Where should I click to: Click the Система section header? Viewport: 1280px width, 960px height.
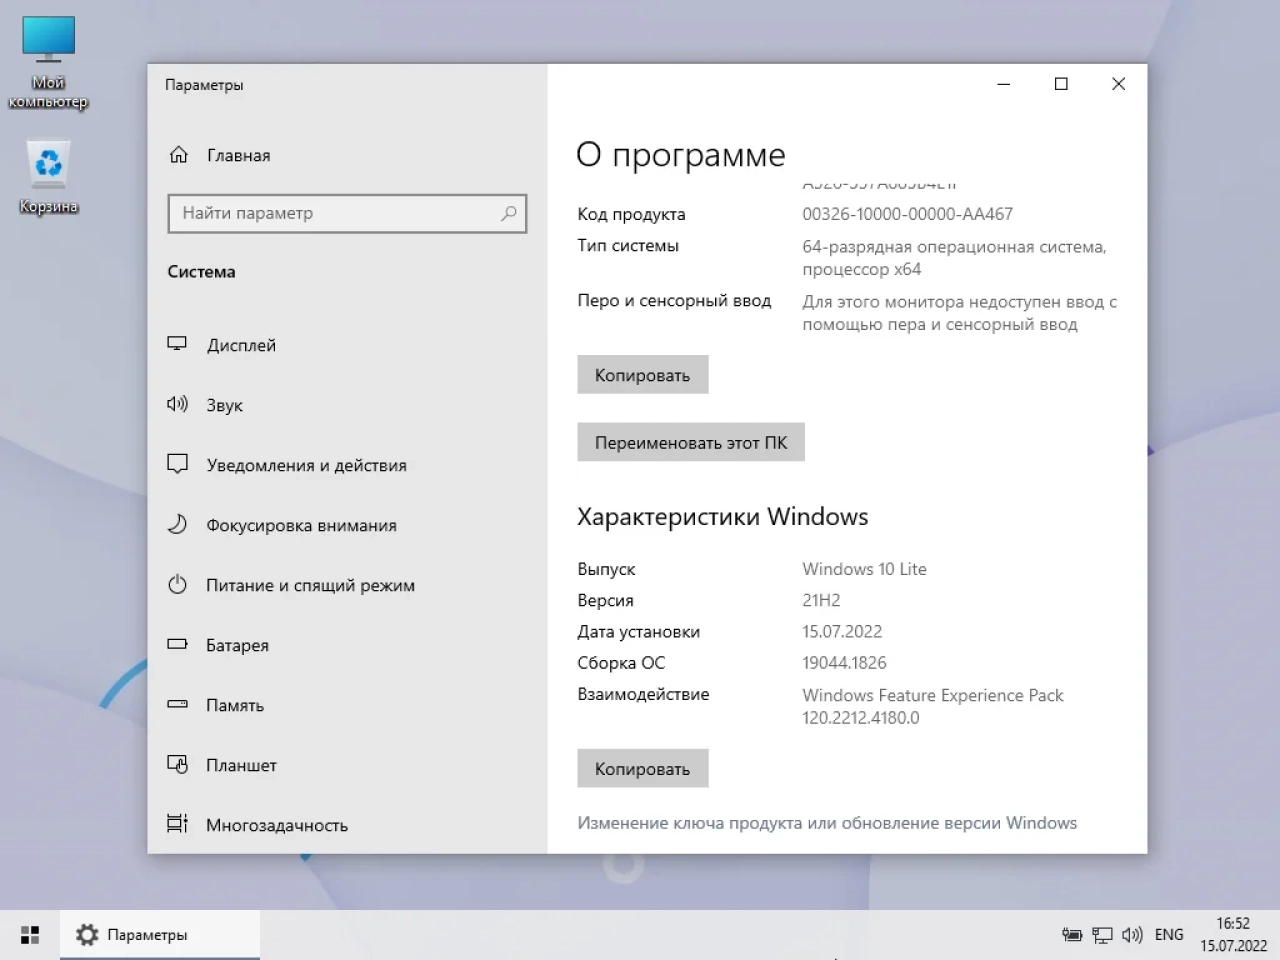tap(201, 271)
